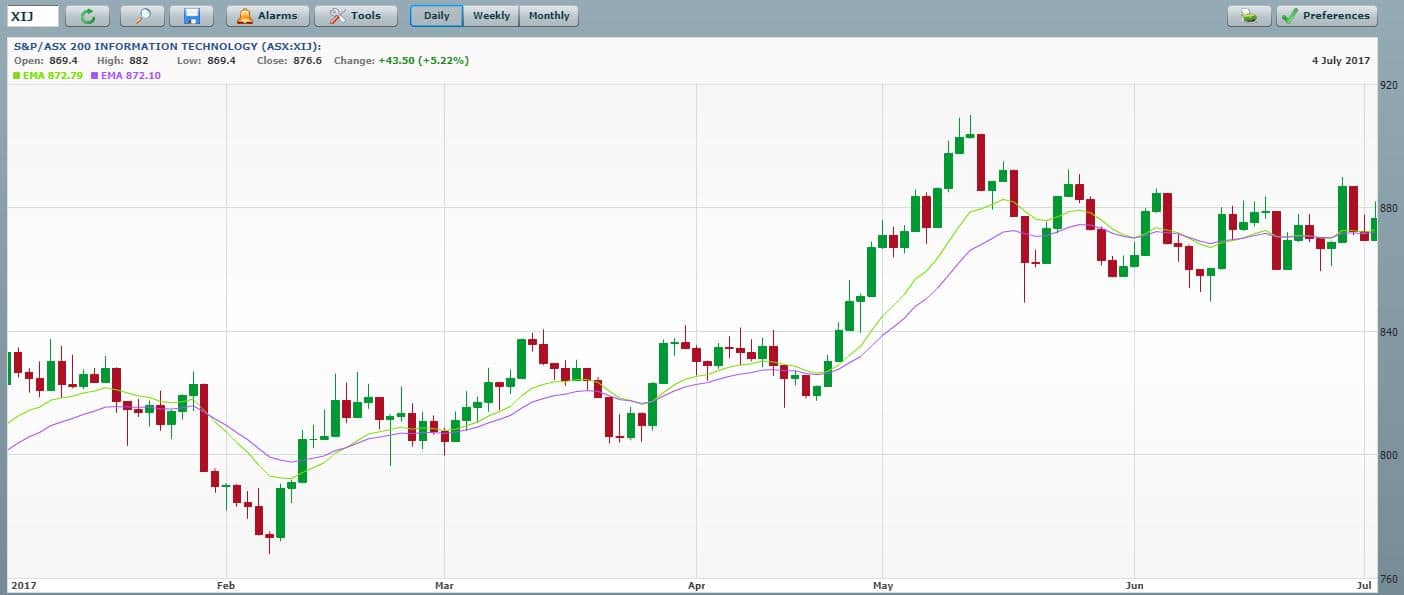Focus the XIJ symbol input field
This screenshot has width=1404, height=595.
[33, 16]
